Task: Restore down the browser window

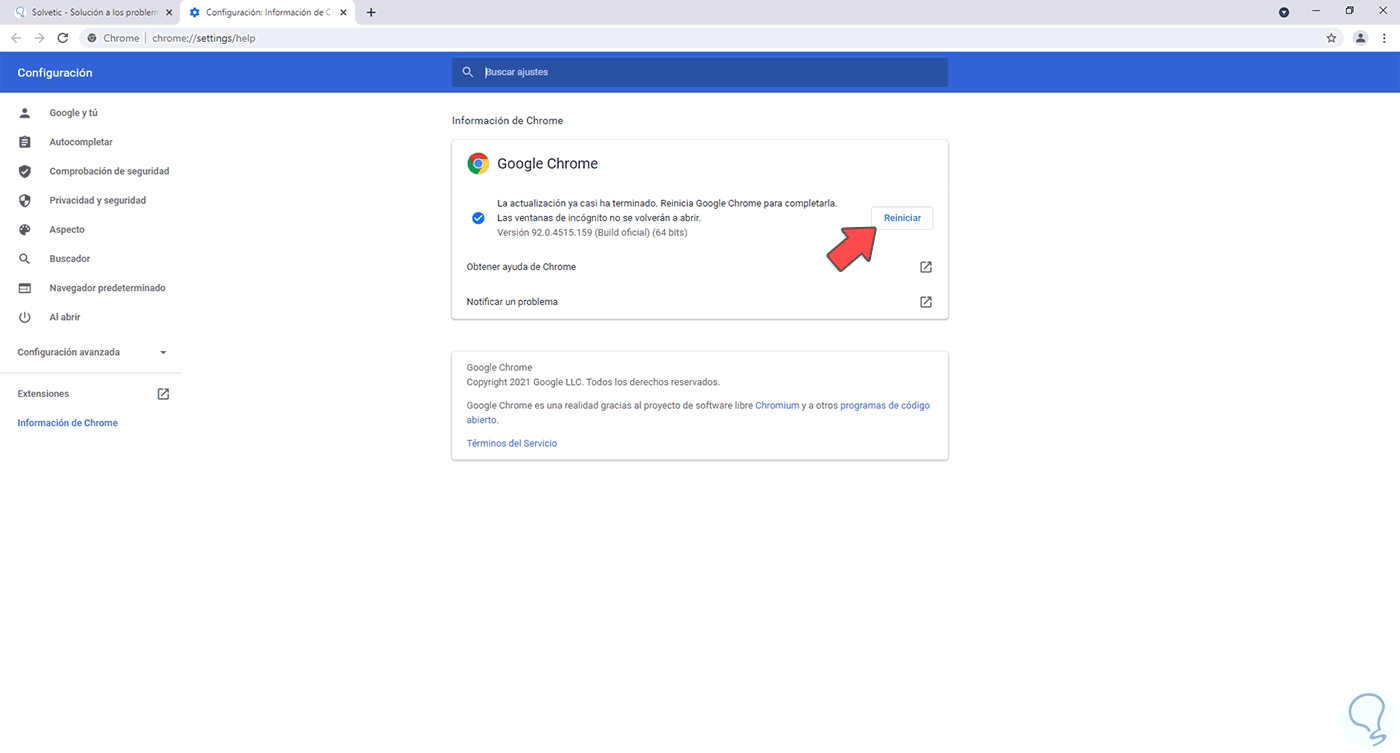Action: 1349,11
